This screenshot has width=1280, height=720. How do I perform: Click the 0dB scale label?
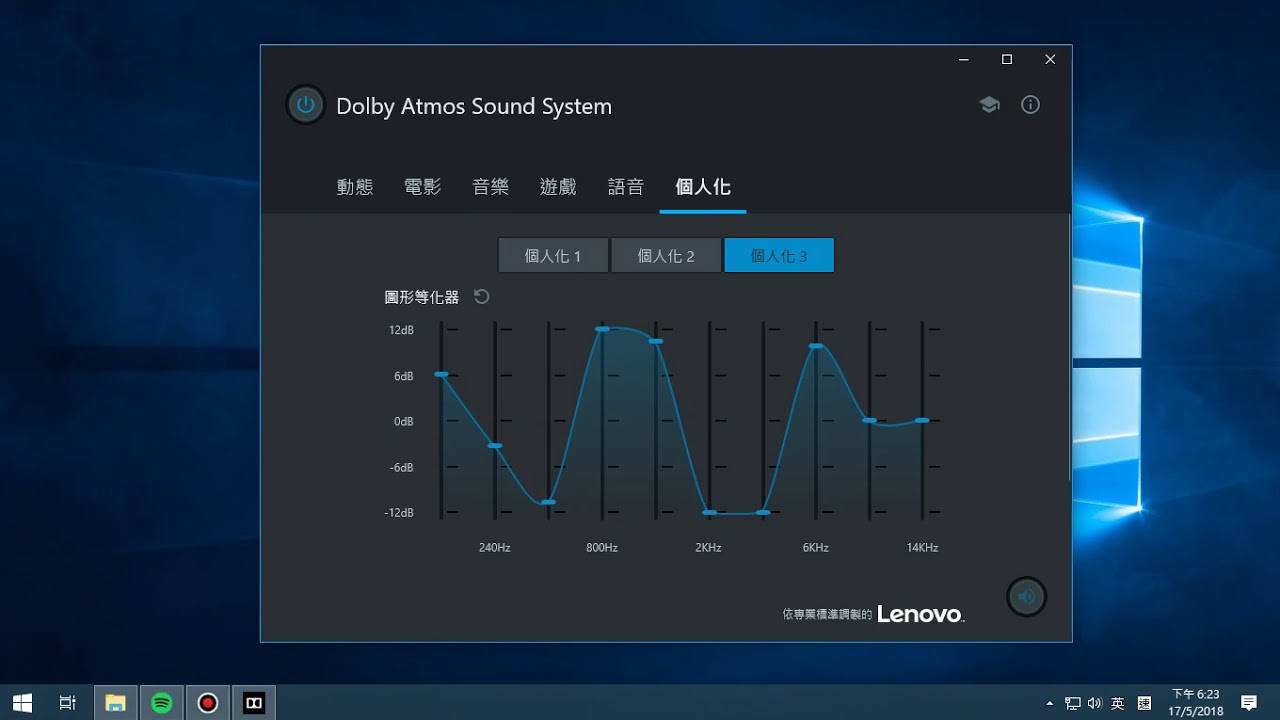click(x=404, y=421)
